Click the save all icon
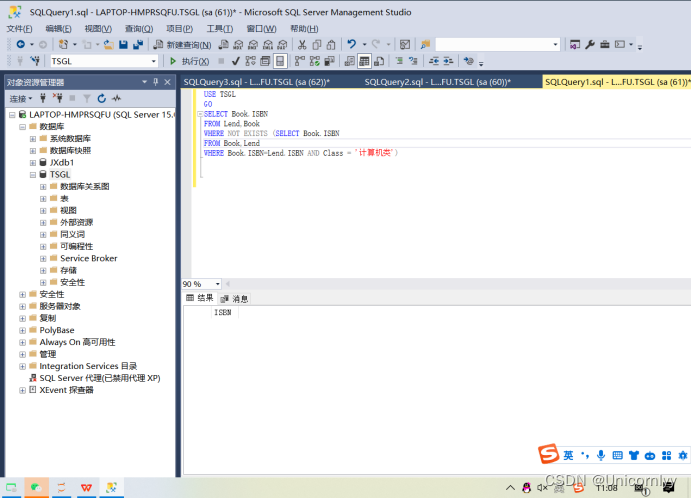Viewport: 692px width, 498px height. pos(138,44)
